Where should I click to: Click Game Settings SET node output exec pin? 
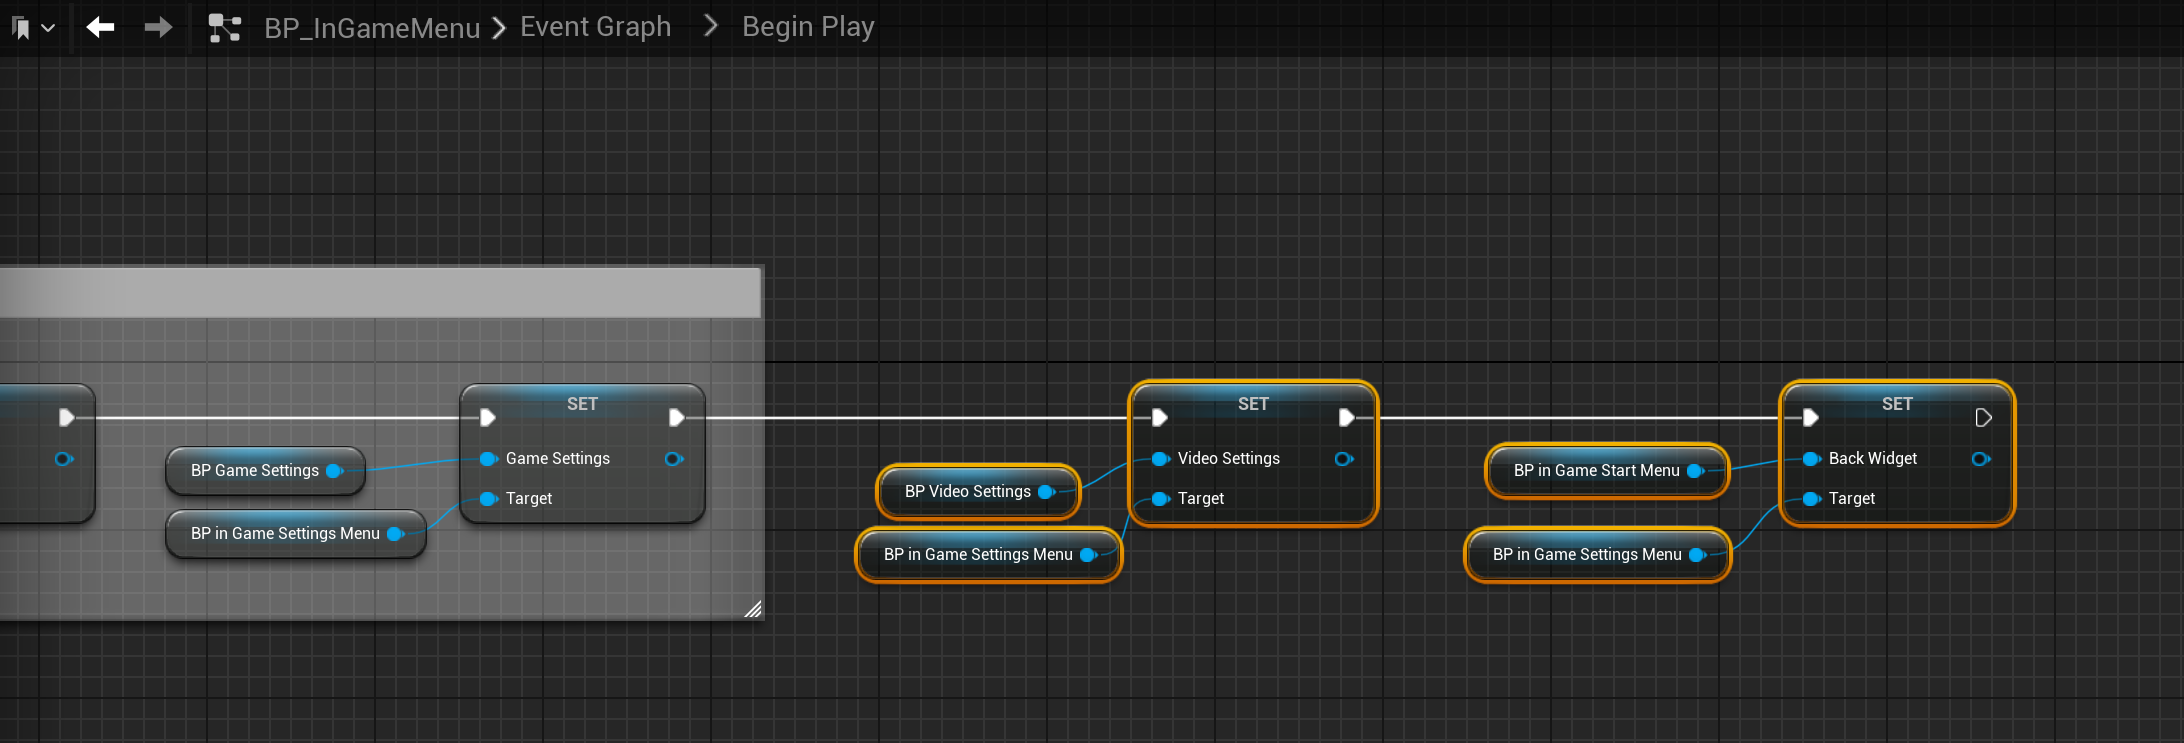click(676, 418)
